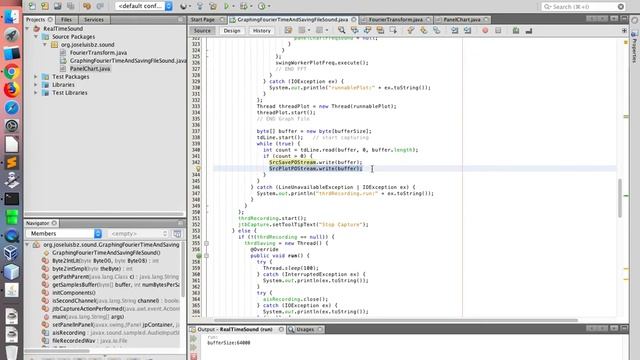This screenshot has height=360, width=640.
Task: Click the Navigator filter panel icon
Action: pyautogui.click(x=177, y=234)
